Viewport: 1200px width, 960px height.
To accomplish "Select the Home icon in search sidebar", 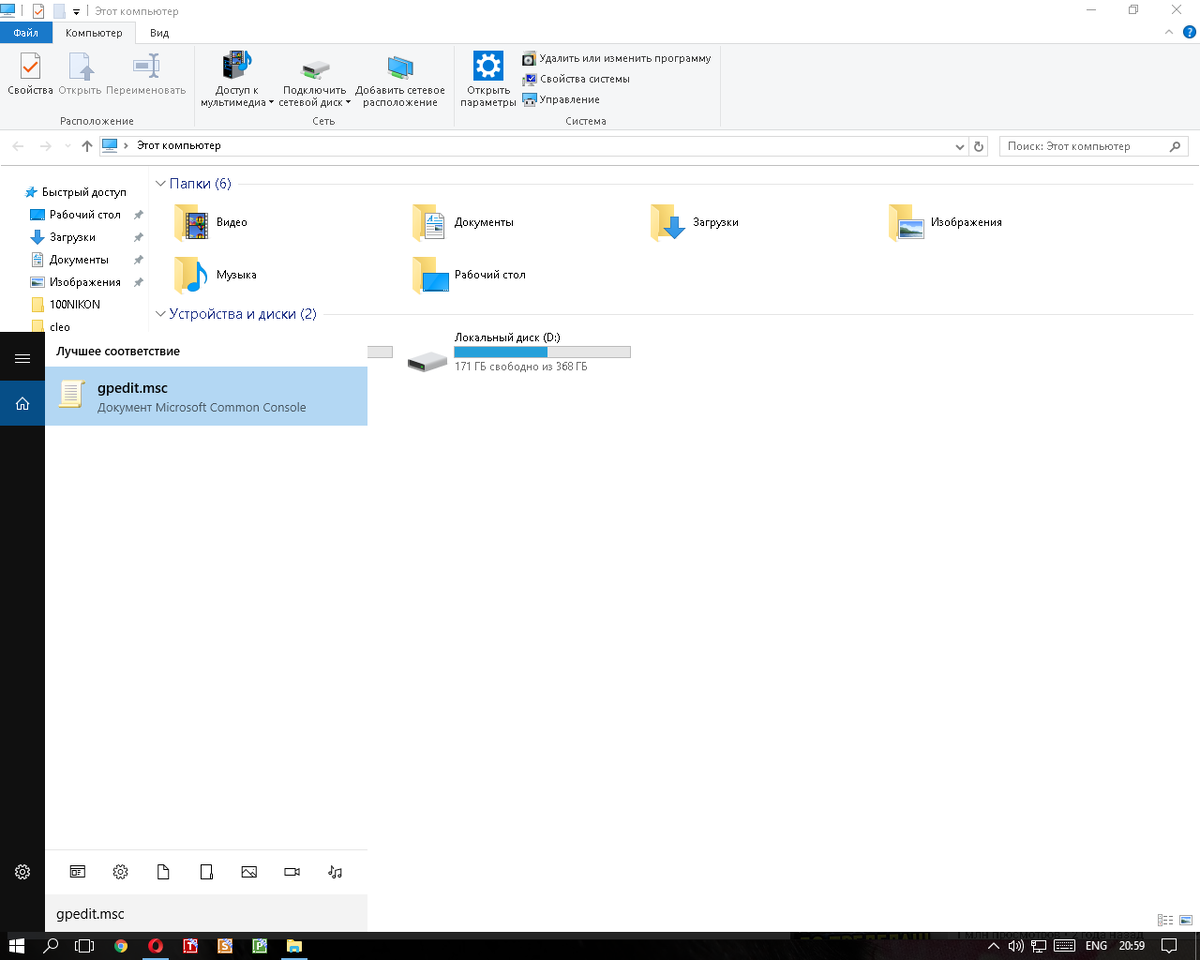I will [22, 404].
